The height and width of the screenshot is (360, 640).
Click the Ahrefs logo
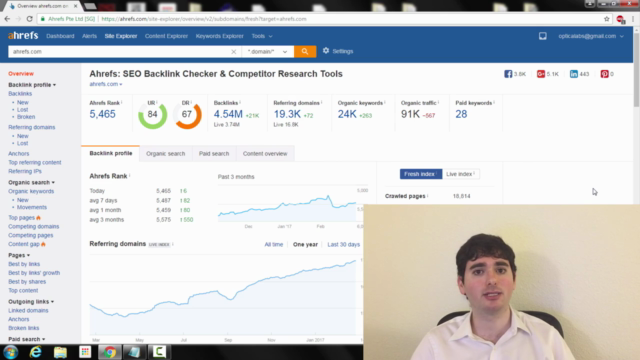(23, 36)
